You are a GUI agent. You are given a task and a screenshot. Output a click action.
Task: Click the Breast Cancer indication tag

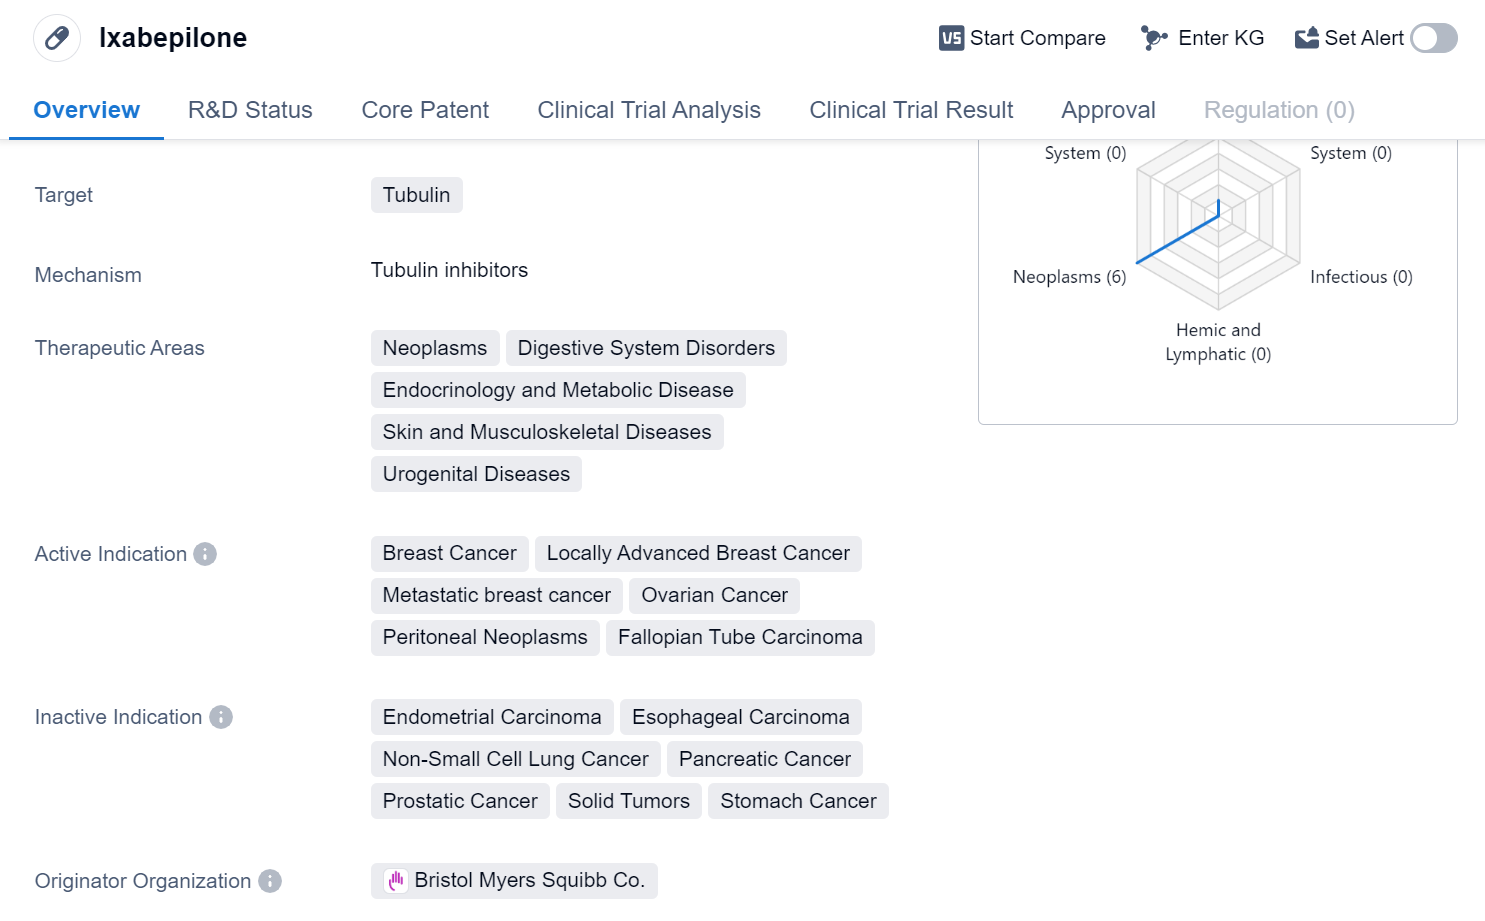pos(449,553)
